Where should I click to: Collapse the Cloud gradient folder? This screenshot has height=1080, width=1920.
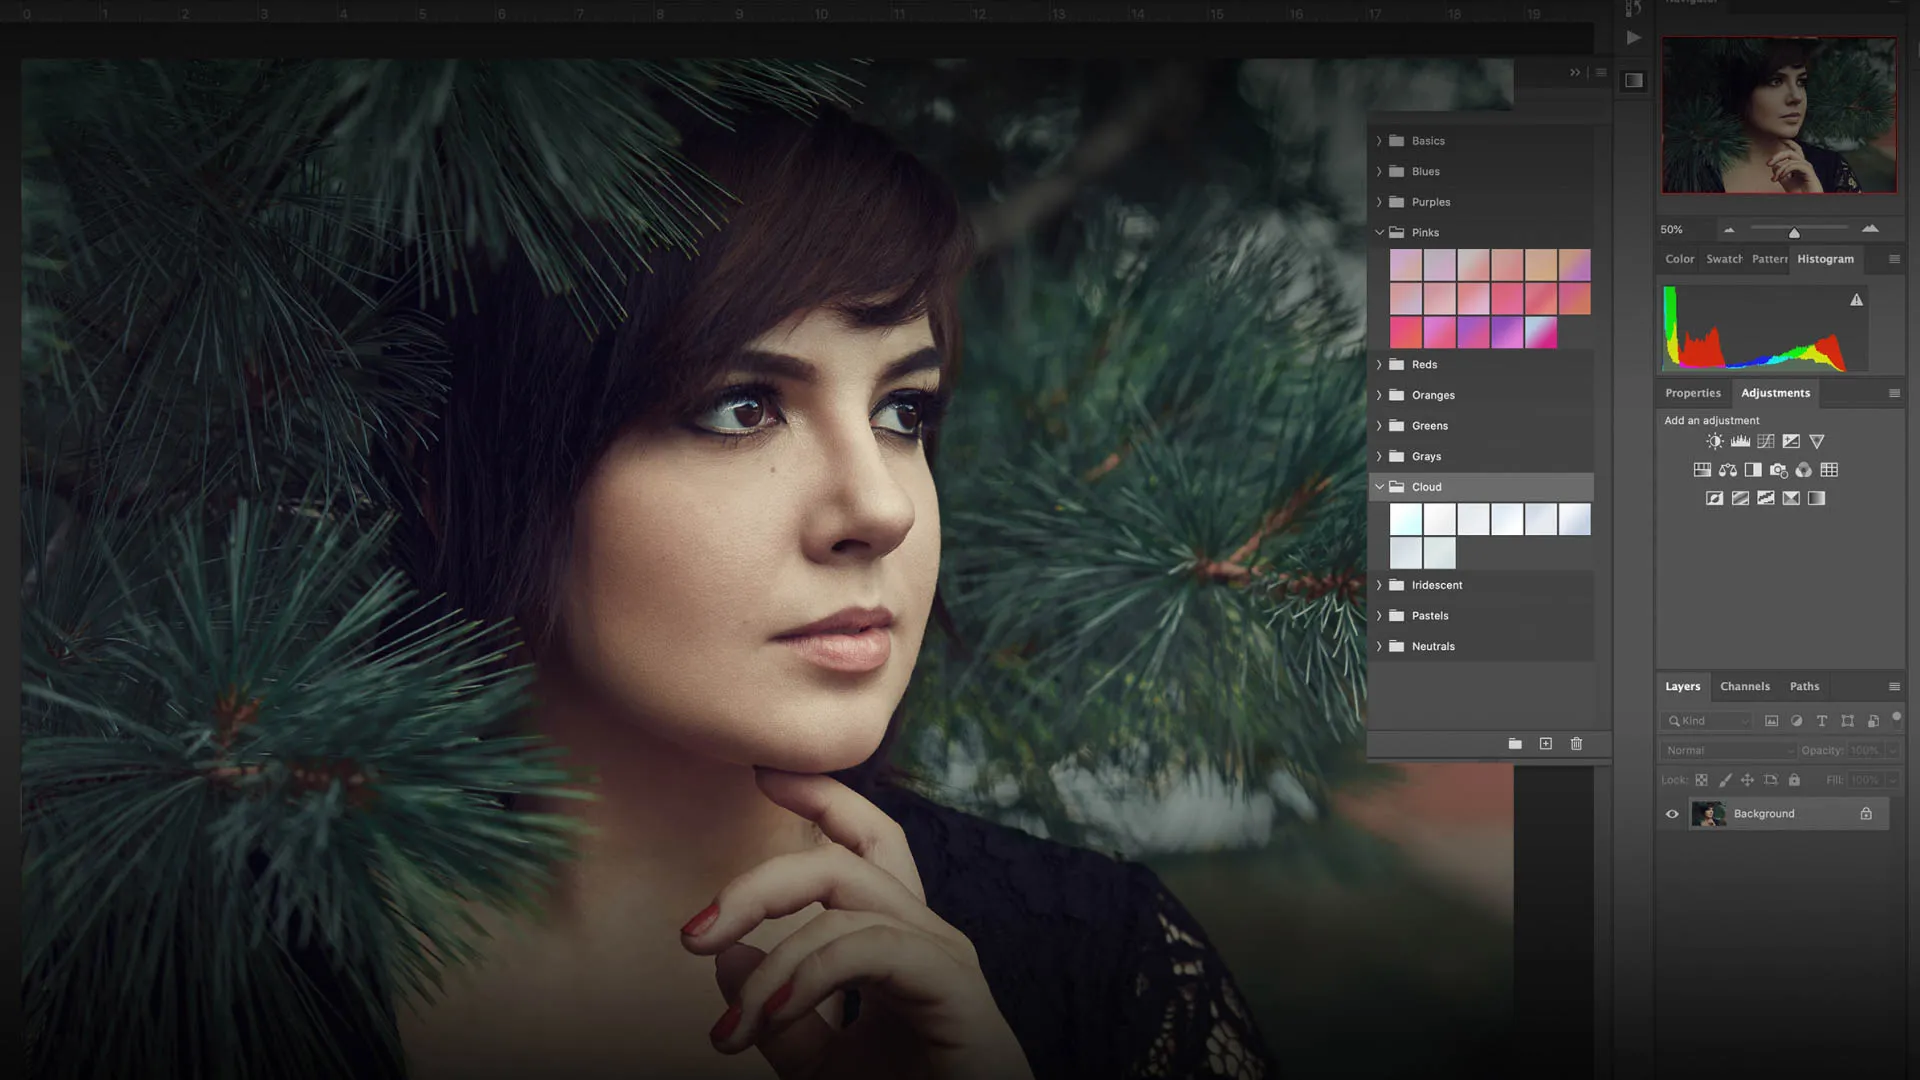pos(1379,487)
